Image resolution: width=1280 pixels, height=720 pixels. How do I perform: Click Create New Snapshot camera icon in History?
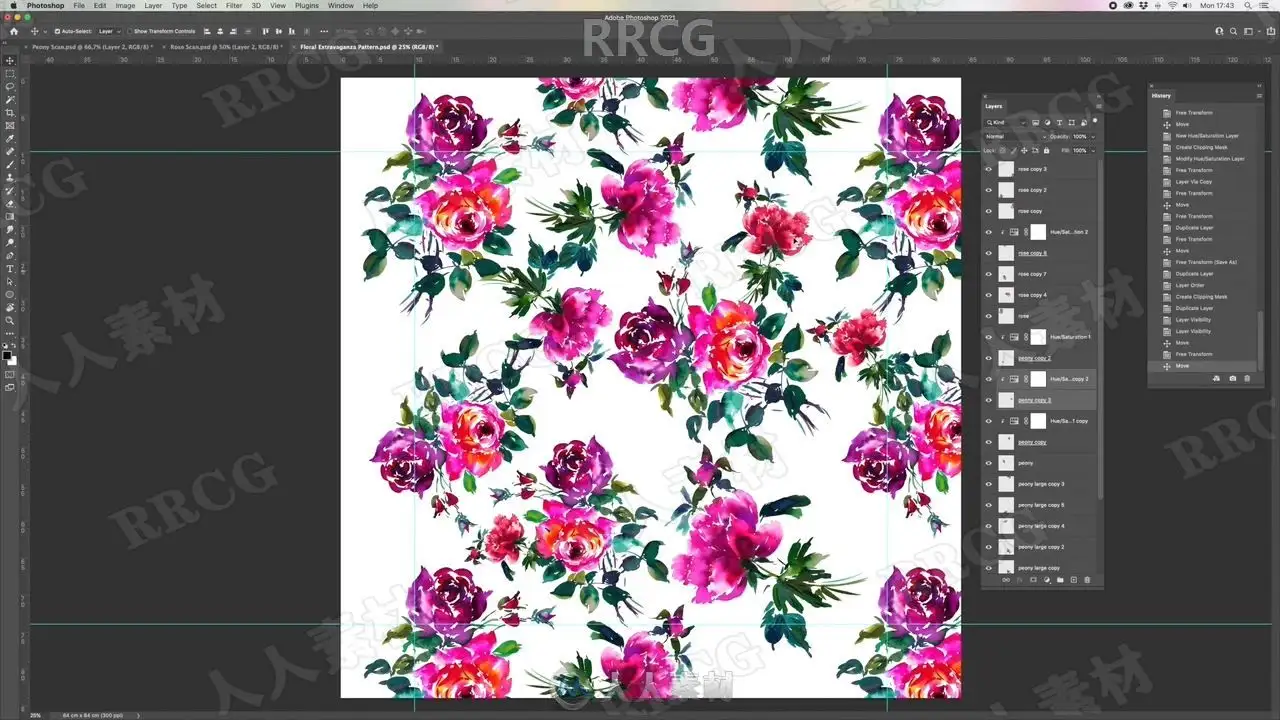coord(1233,378)
